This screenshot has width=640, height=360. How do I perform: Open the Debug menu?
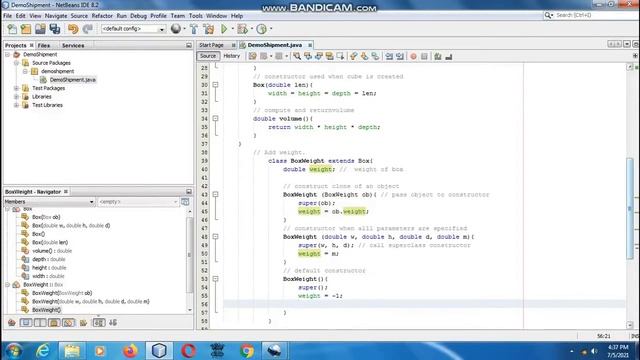(x=138, y=16)
